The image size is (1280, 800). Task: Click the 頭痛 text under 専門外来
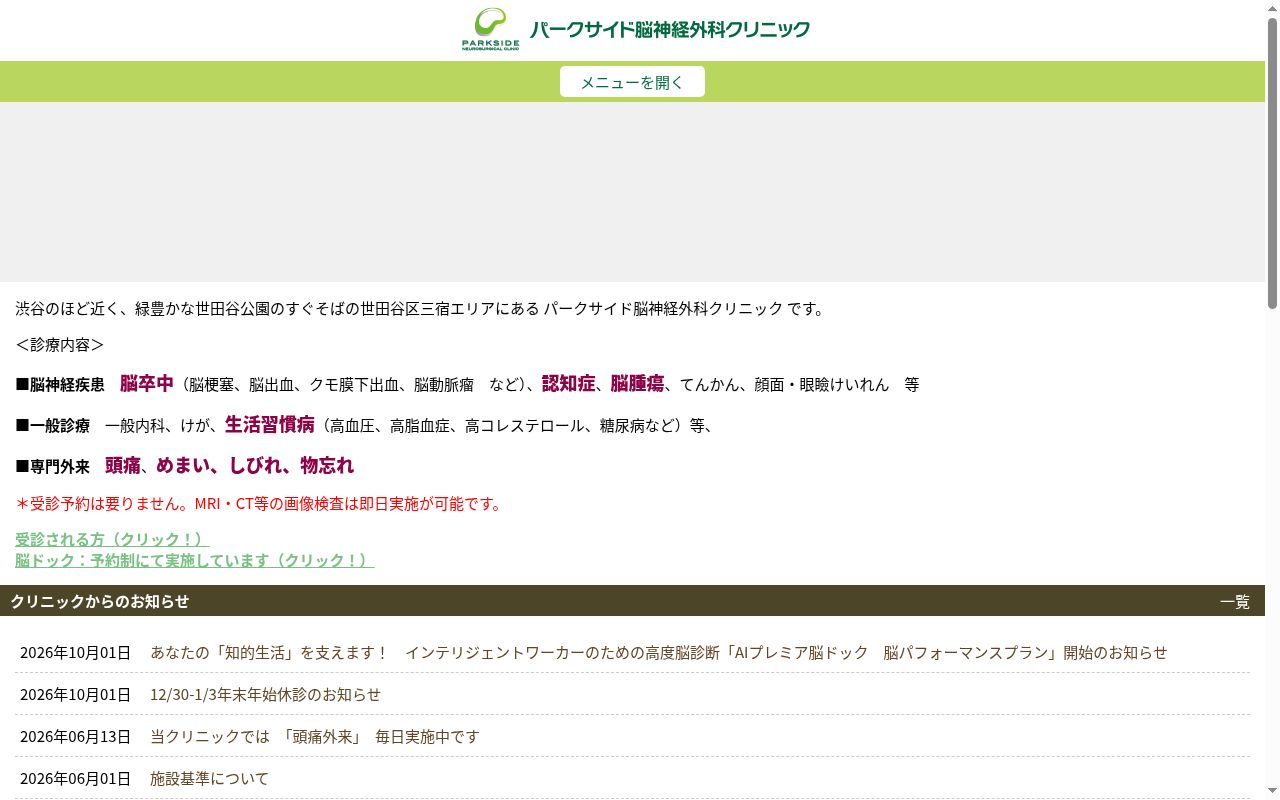pos(123,465)
